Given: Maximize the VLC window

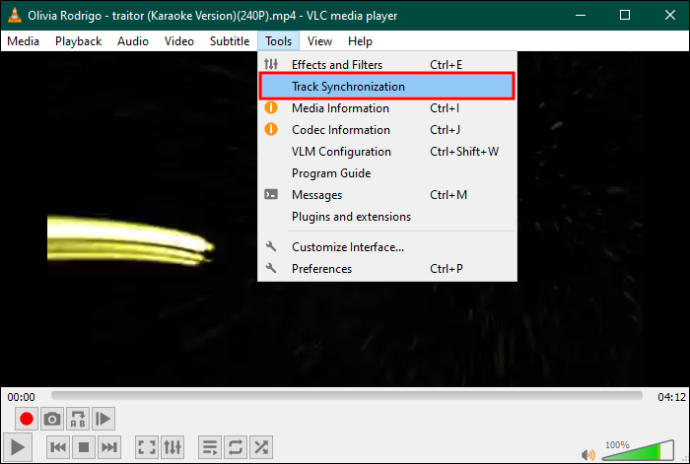Looking at the screenshot, I should tap(625, 15).
